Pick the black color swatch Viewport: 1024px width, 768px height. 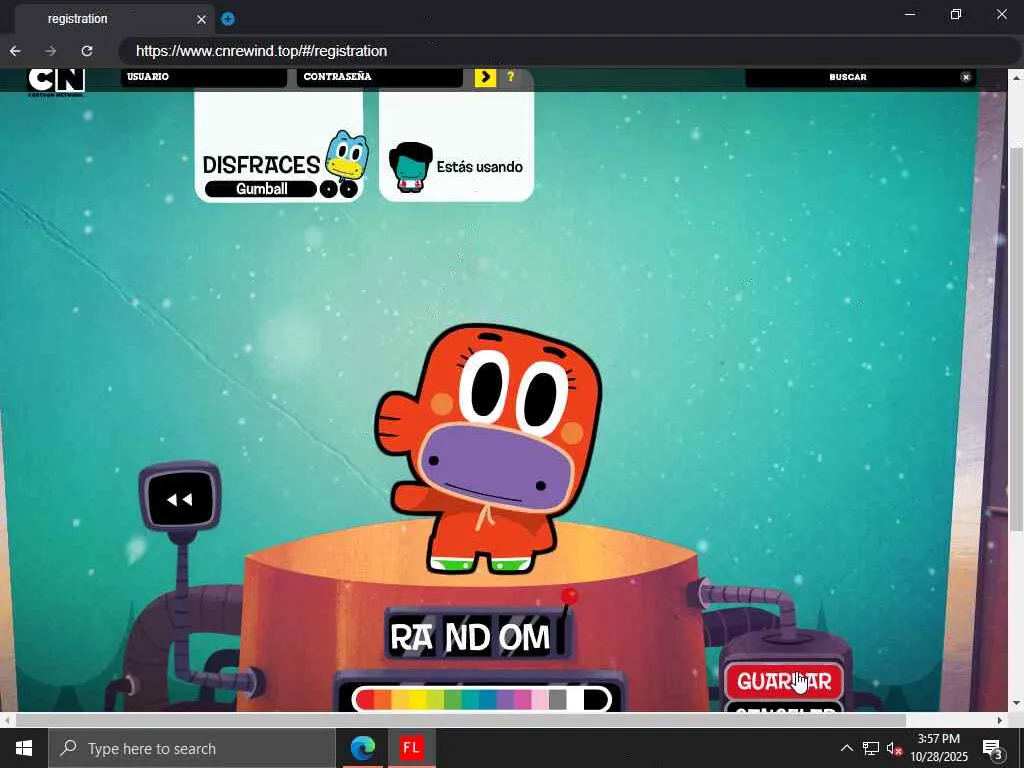[595, 699]
